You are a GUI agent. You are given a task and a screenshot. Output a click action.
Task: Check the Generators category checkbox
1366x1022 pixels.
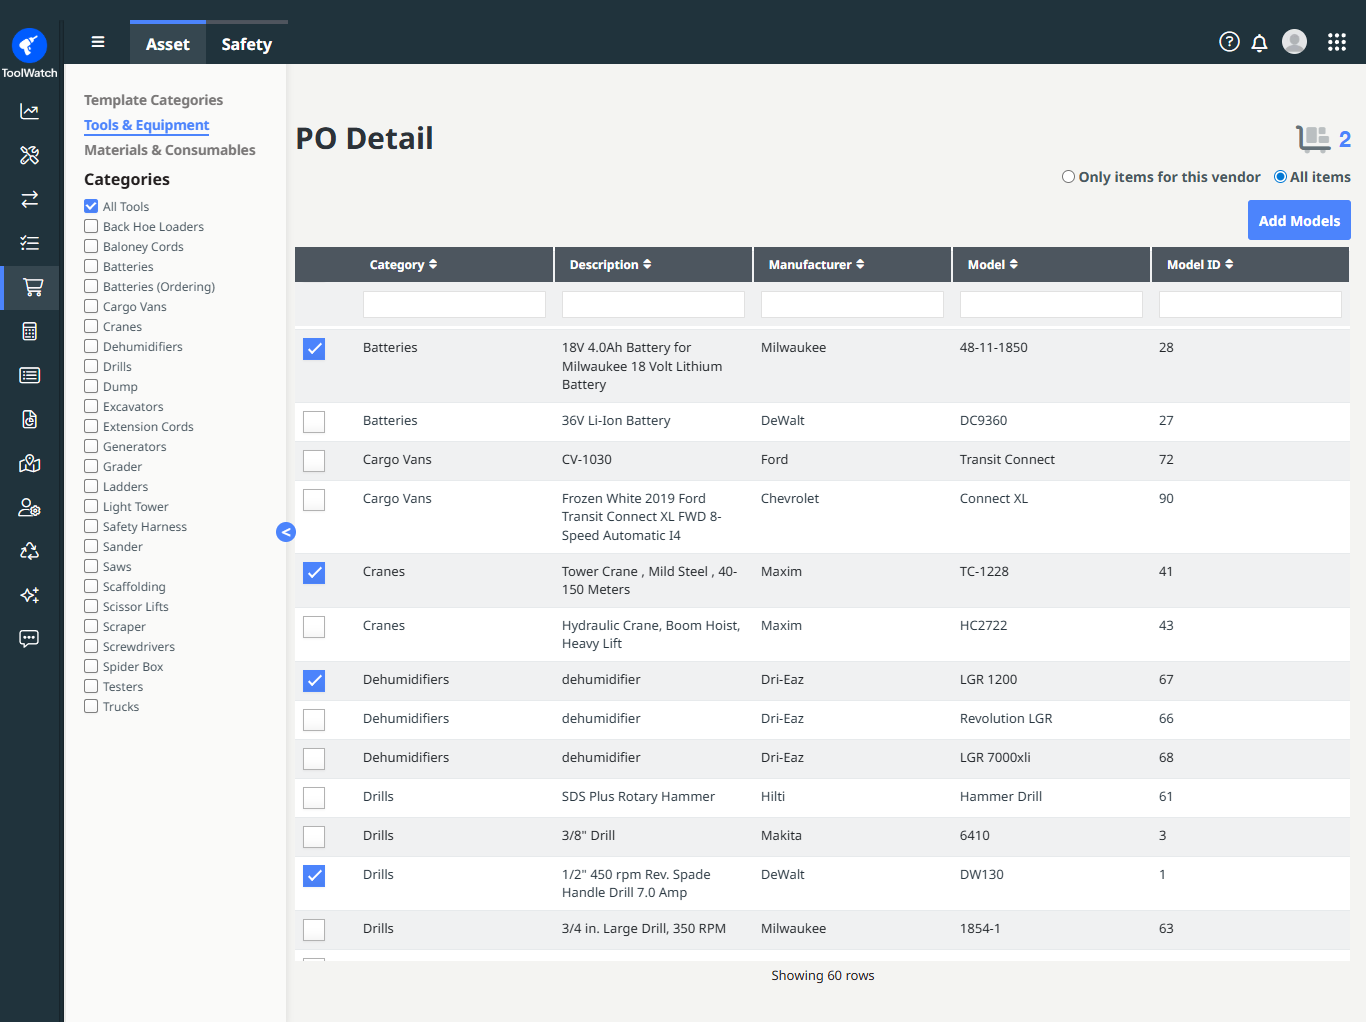(x=91, y=447)
